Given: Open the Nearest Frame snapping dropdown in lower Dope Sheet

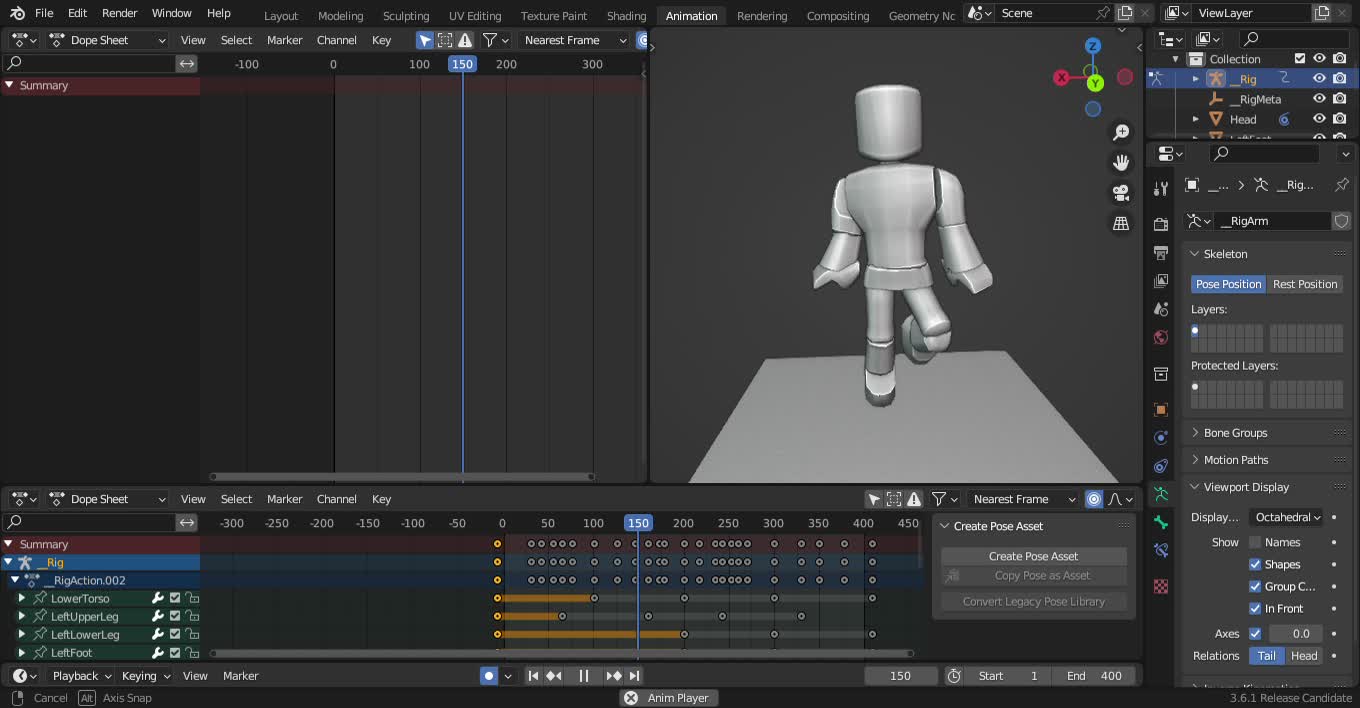Looking at the screenshot, I should coord(1023,499).
